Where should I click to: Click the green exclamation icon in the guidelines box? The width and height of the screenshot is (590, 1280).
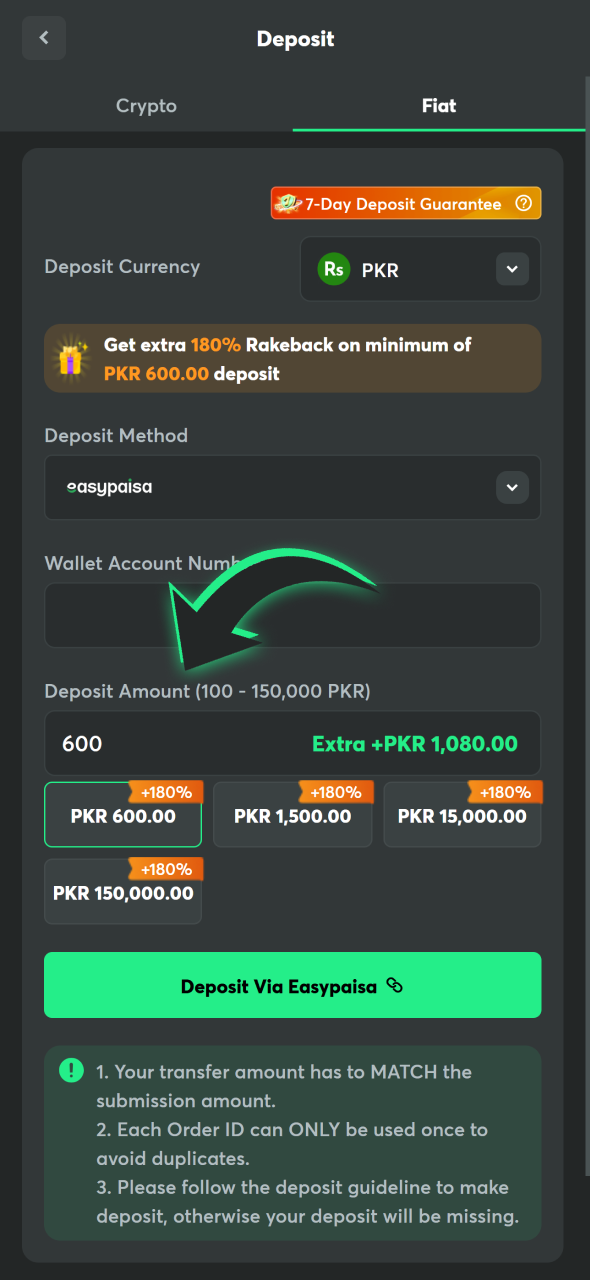[70, 1070]
